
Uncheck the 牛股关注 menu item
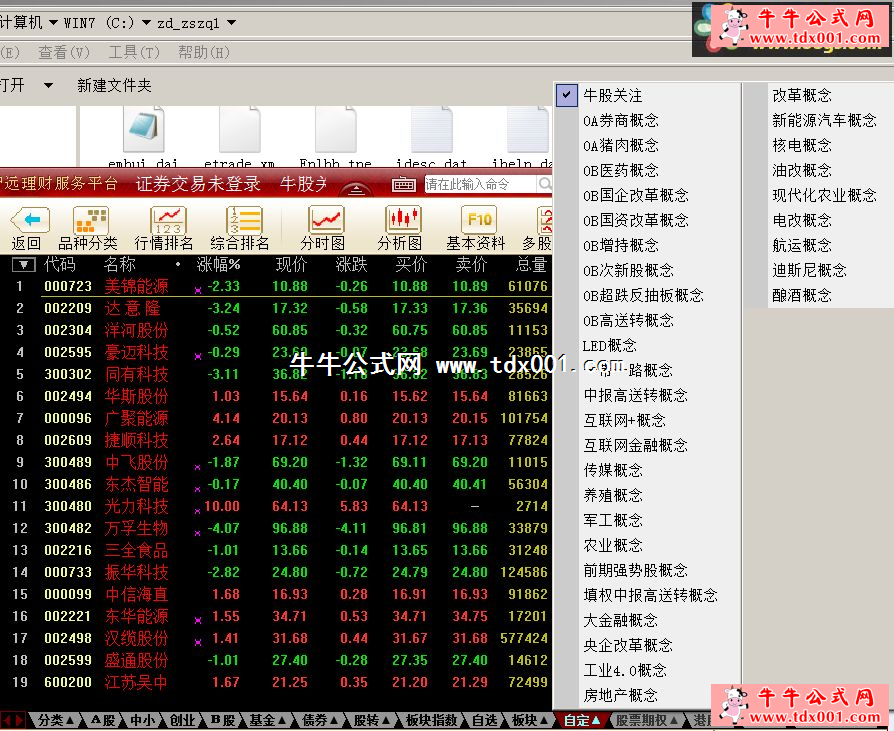(613, 96)
